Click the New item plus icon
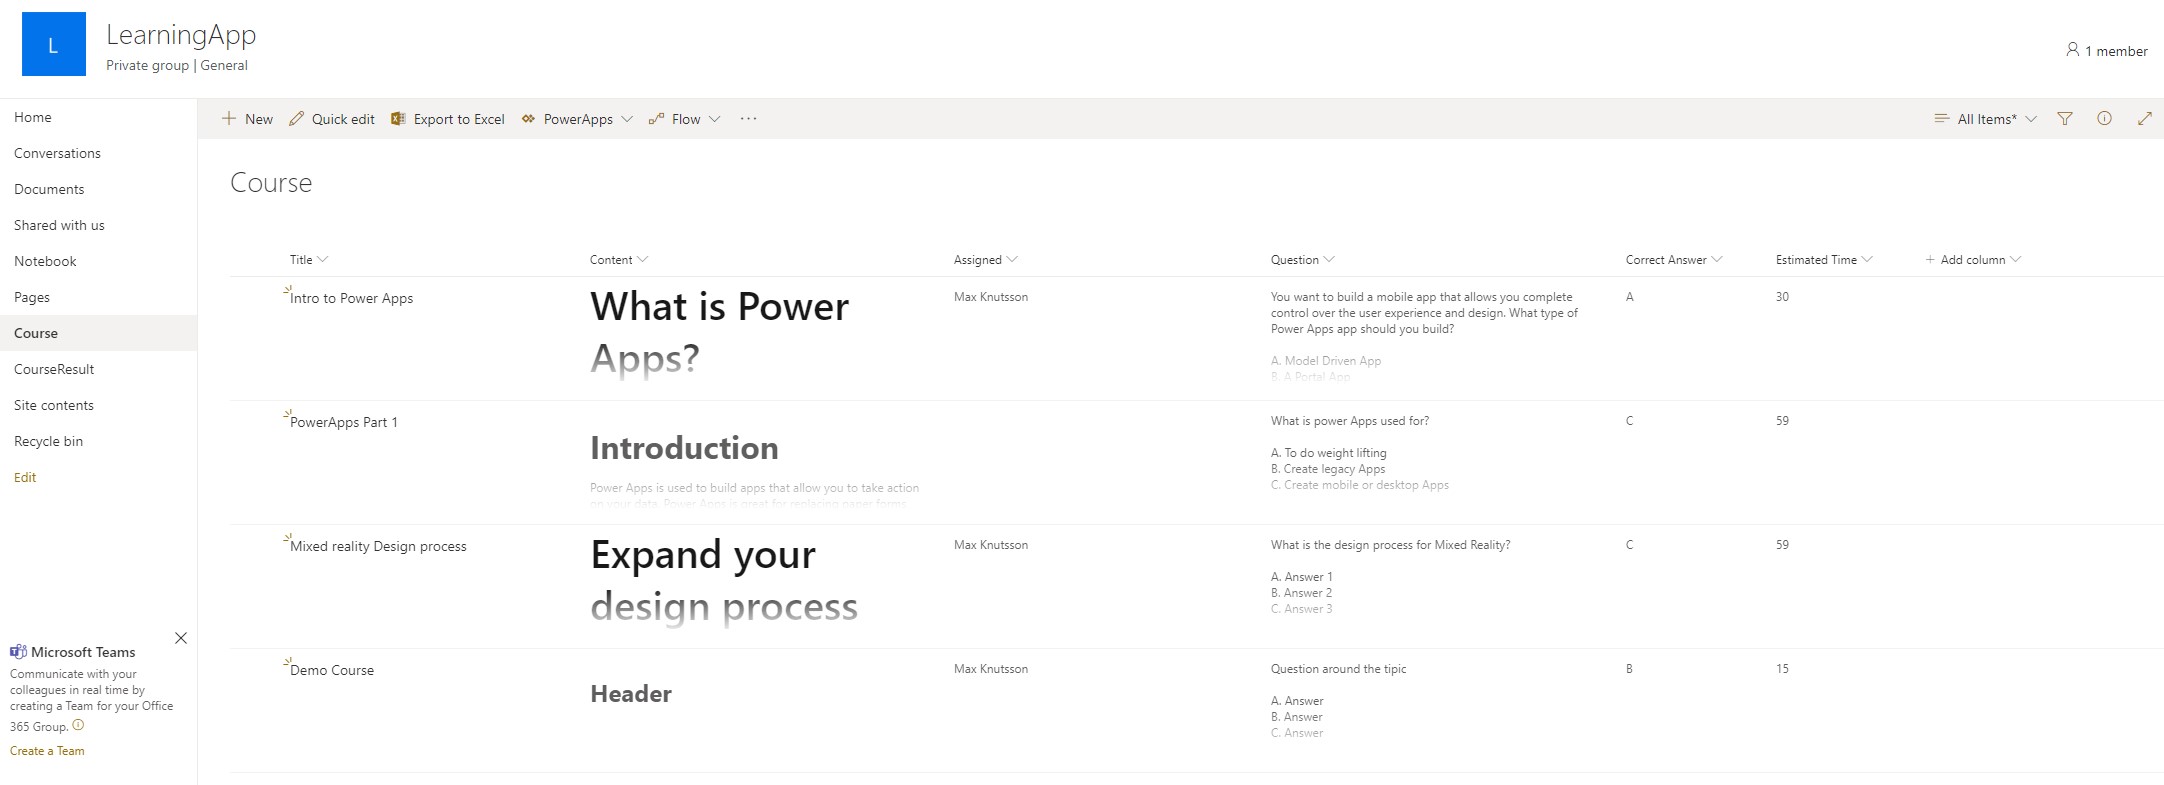2164x785 pixels. pyautogui.click(x=229, y=118)
